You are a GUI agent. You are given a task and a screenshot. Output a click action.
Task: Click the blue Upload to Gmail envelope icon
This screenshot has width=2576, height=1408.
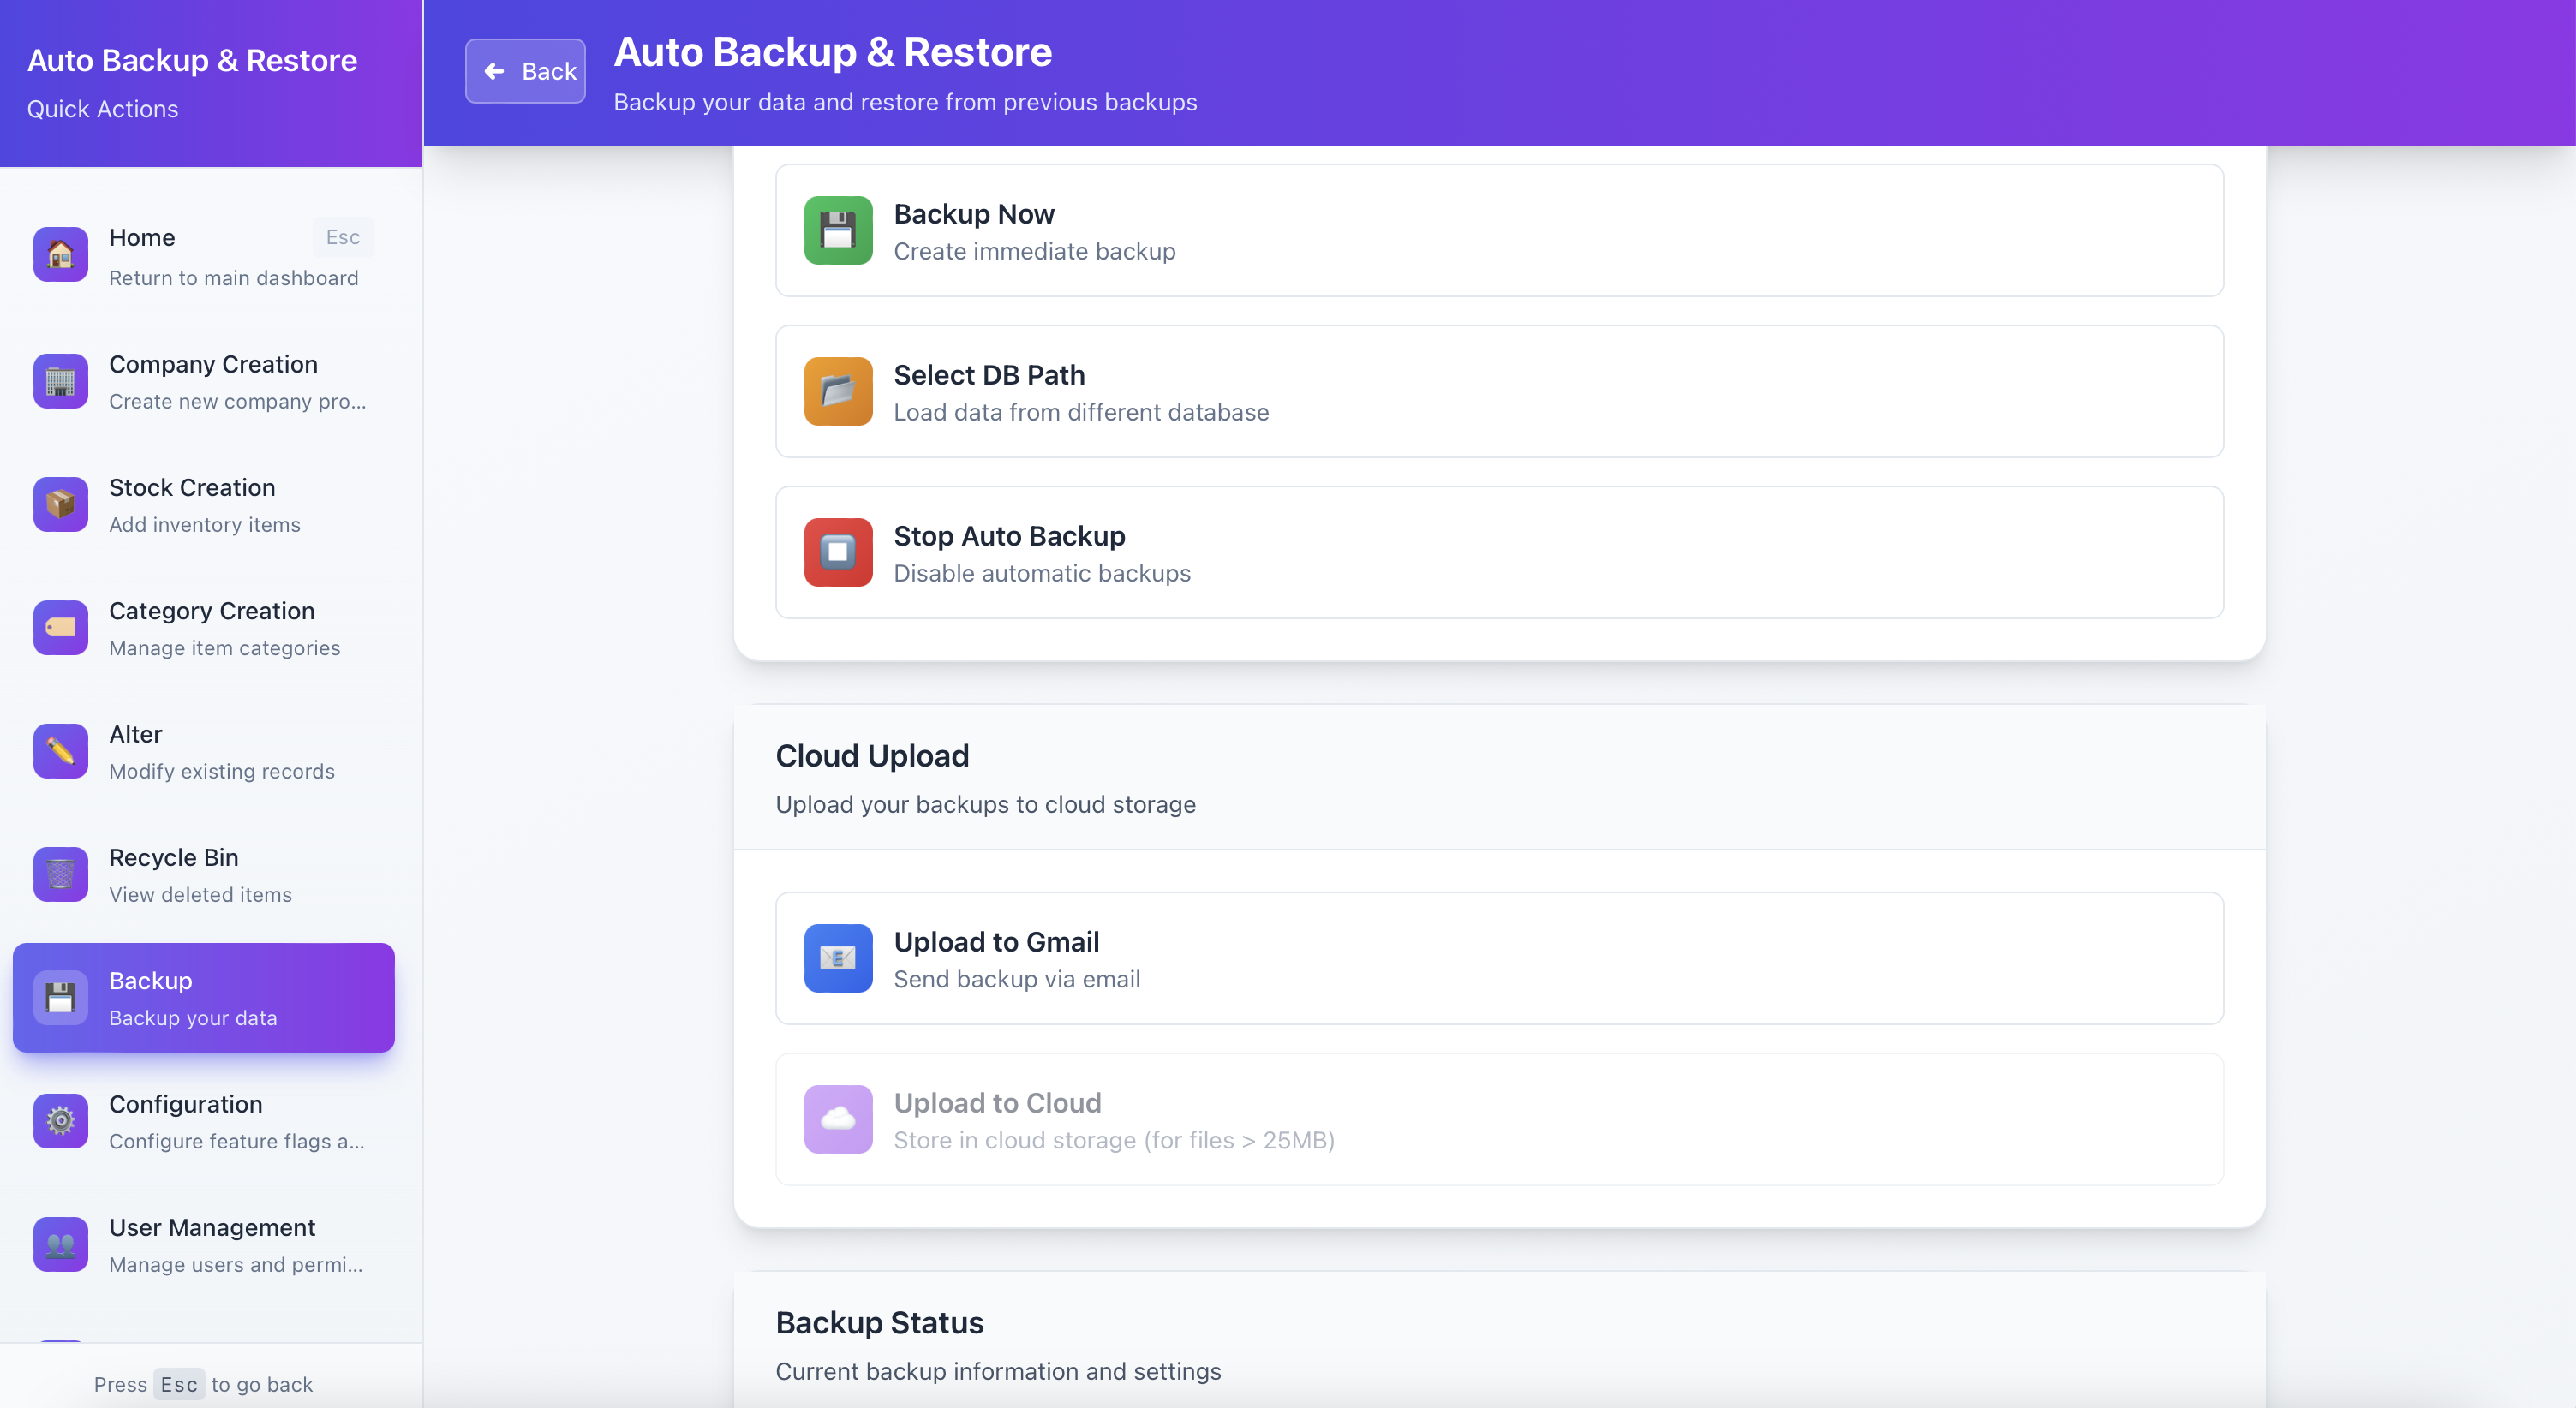[838, 958]
